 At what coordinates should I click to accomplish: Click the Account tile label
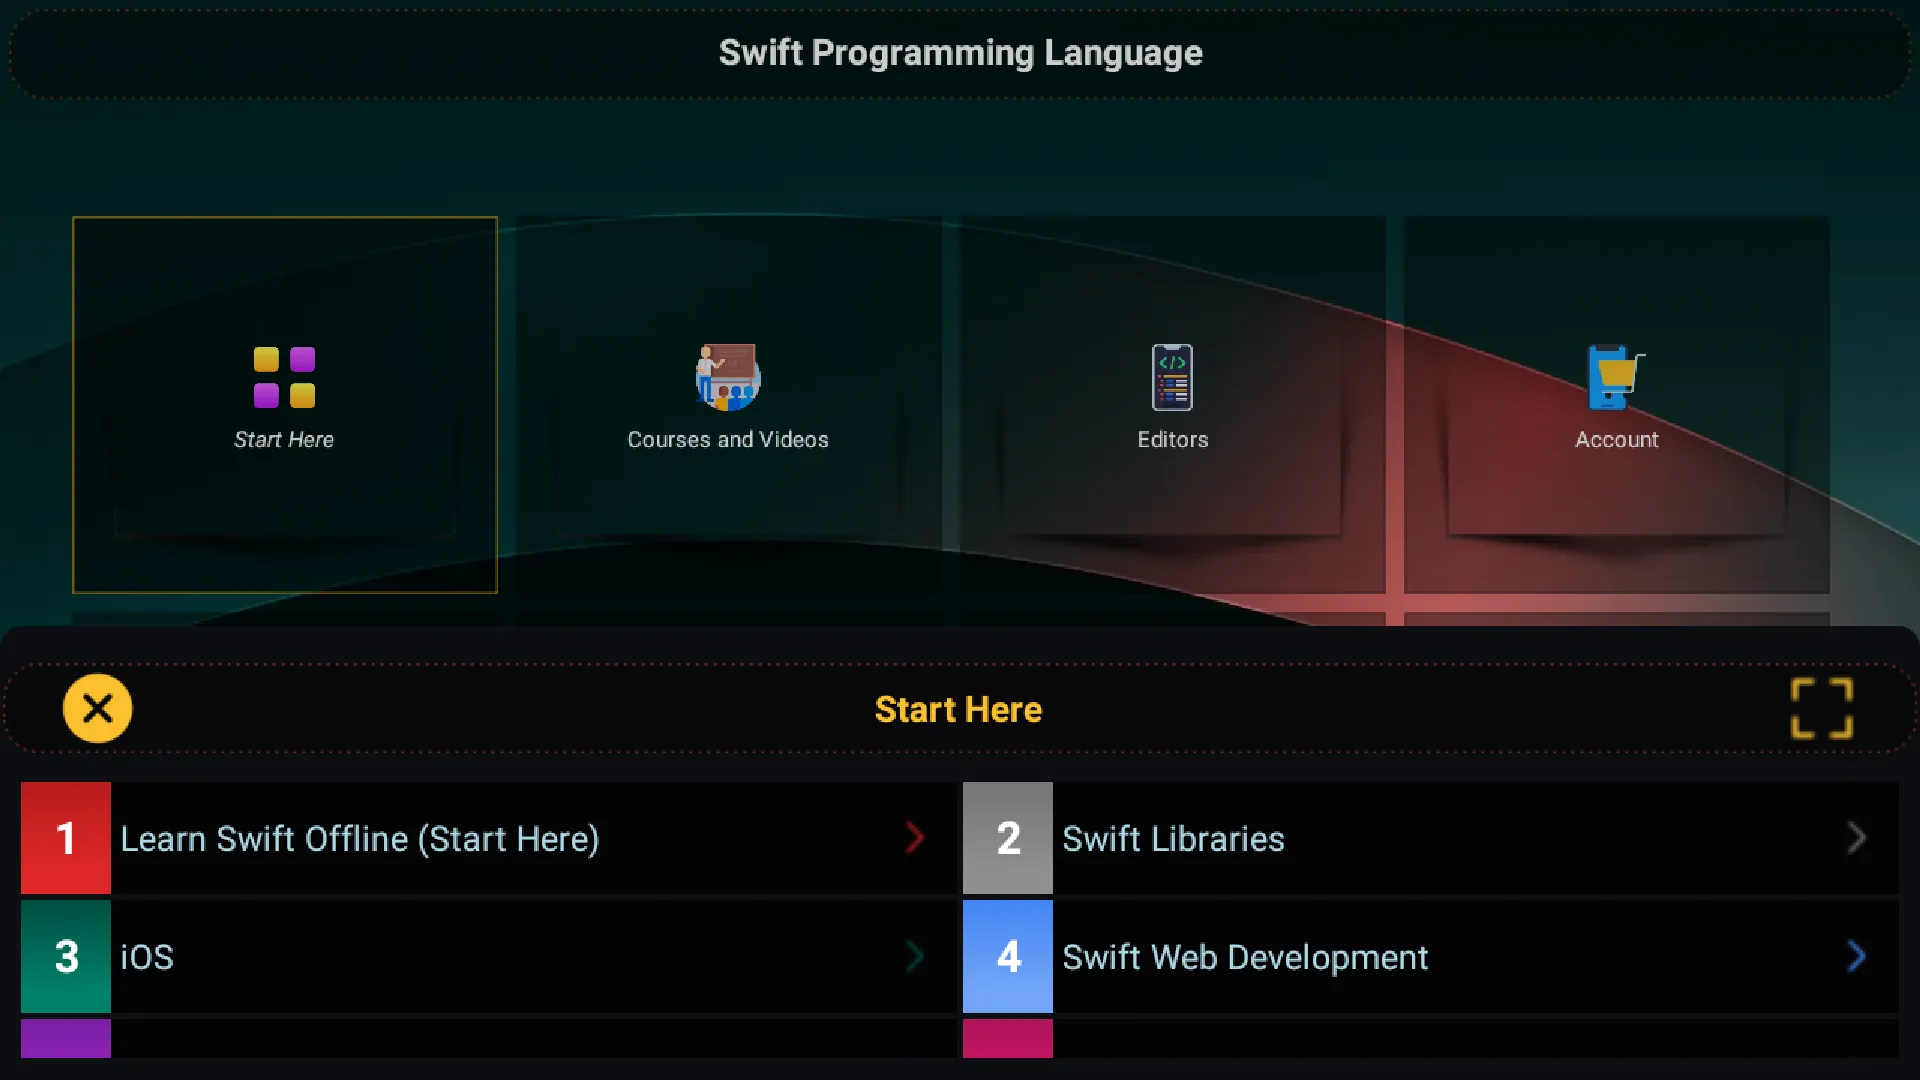coord(1616,440)
